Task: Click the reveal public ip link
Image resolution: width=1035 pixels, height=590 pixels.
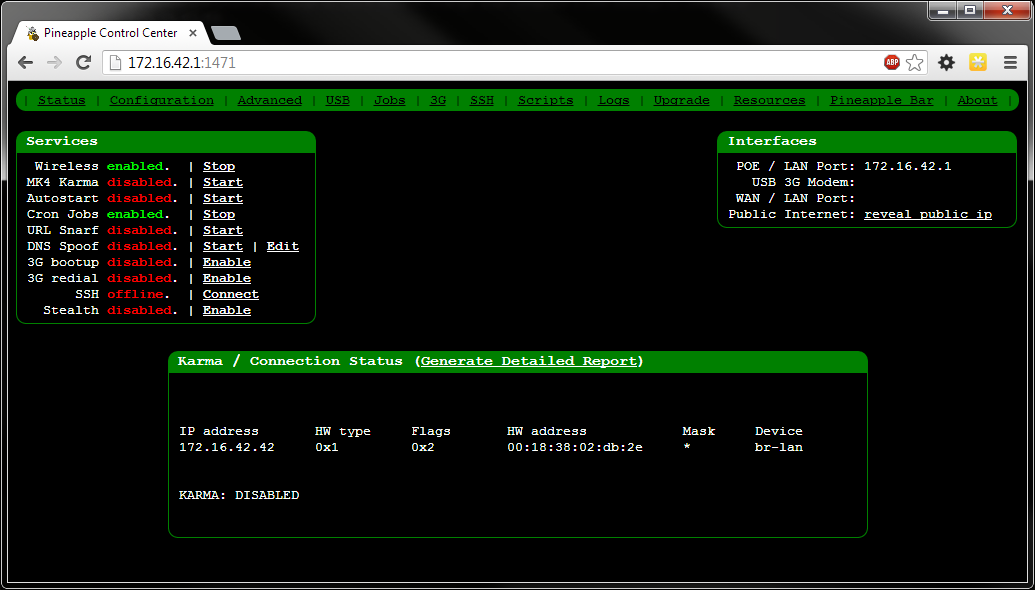Action: click(x=927, y=214)
